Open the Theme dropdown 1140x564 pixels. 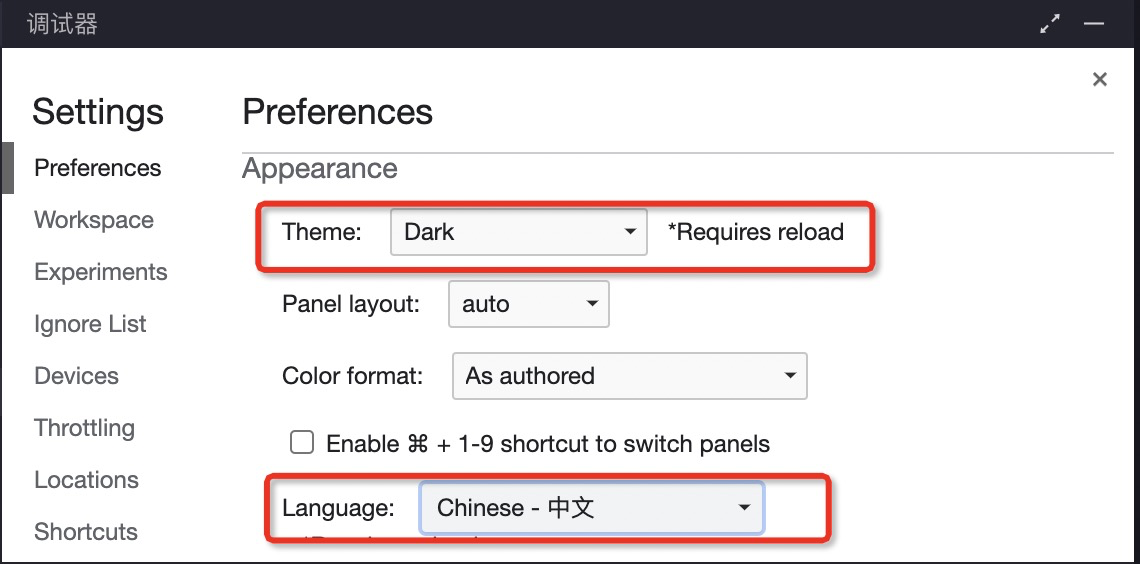coord(519,232)
